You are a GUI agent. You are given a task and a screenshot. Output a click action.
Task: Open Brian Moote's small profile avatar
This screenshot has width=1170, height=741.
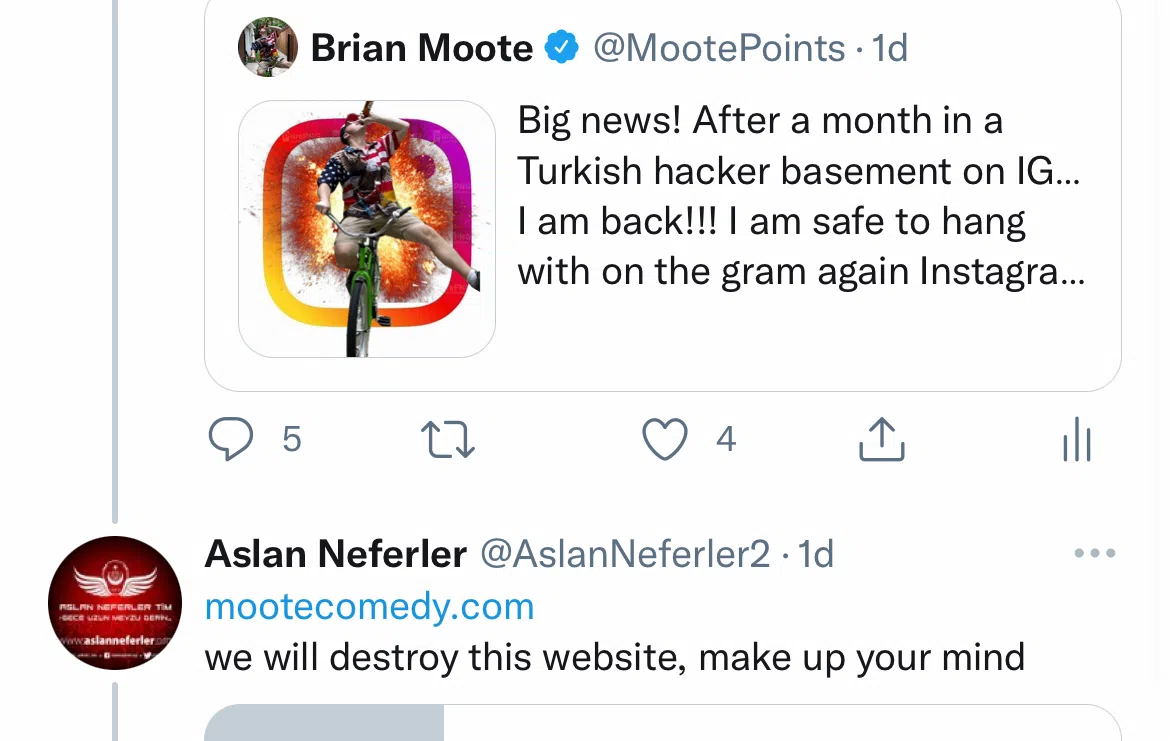click(268, 47)
